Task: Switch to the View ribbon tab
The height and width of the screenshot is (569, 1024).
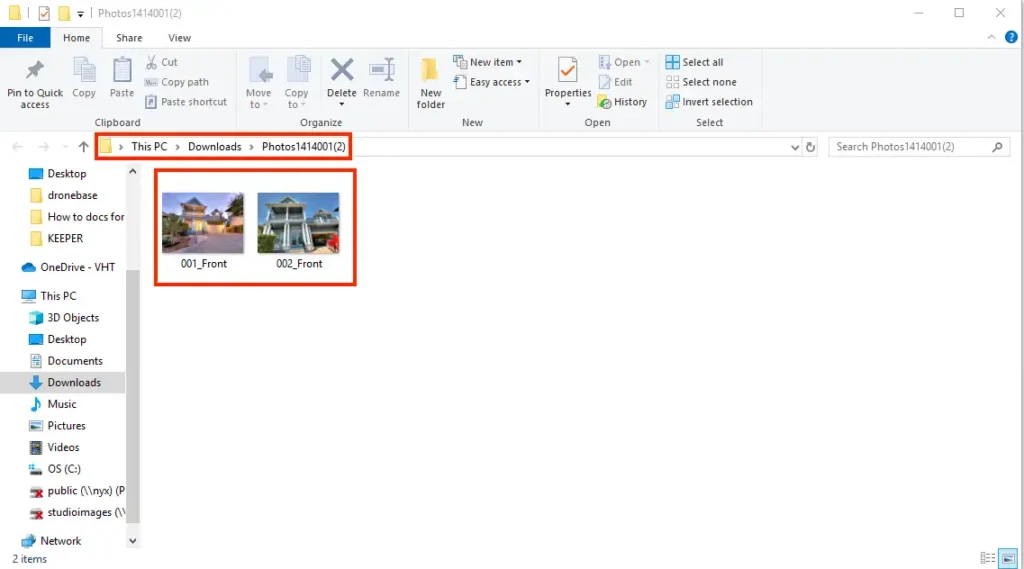Action: (x=179, y=38)
